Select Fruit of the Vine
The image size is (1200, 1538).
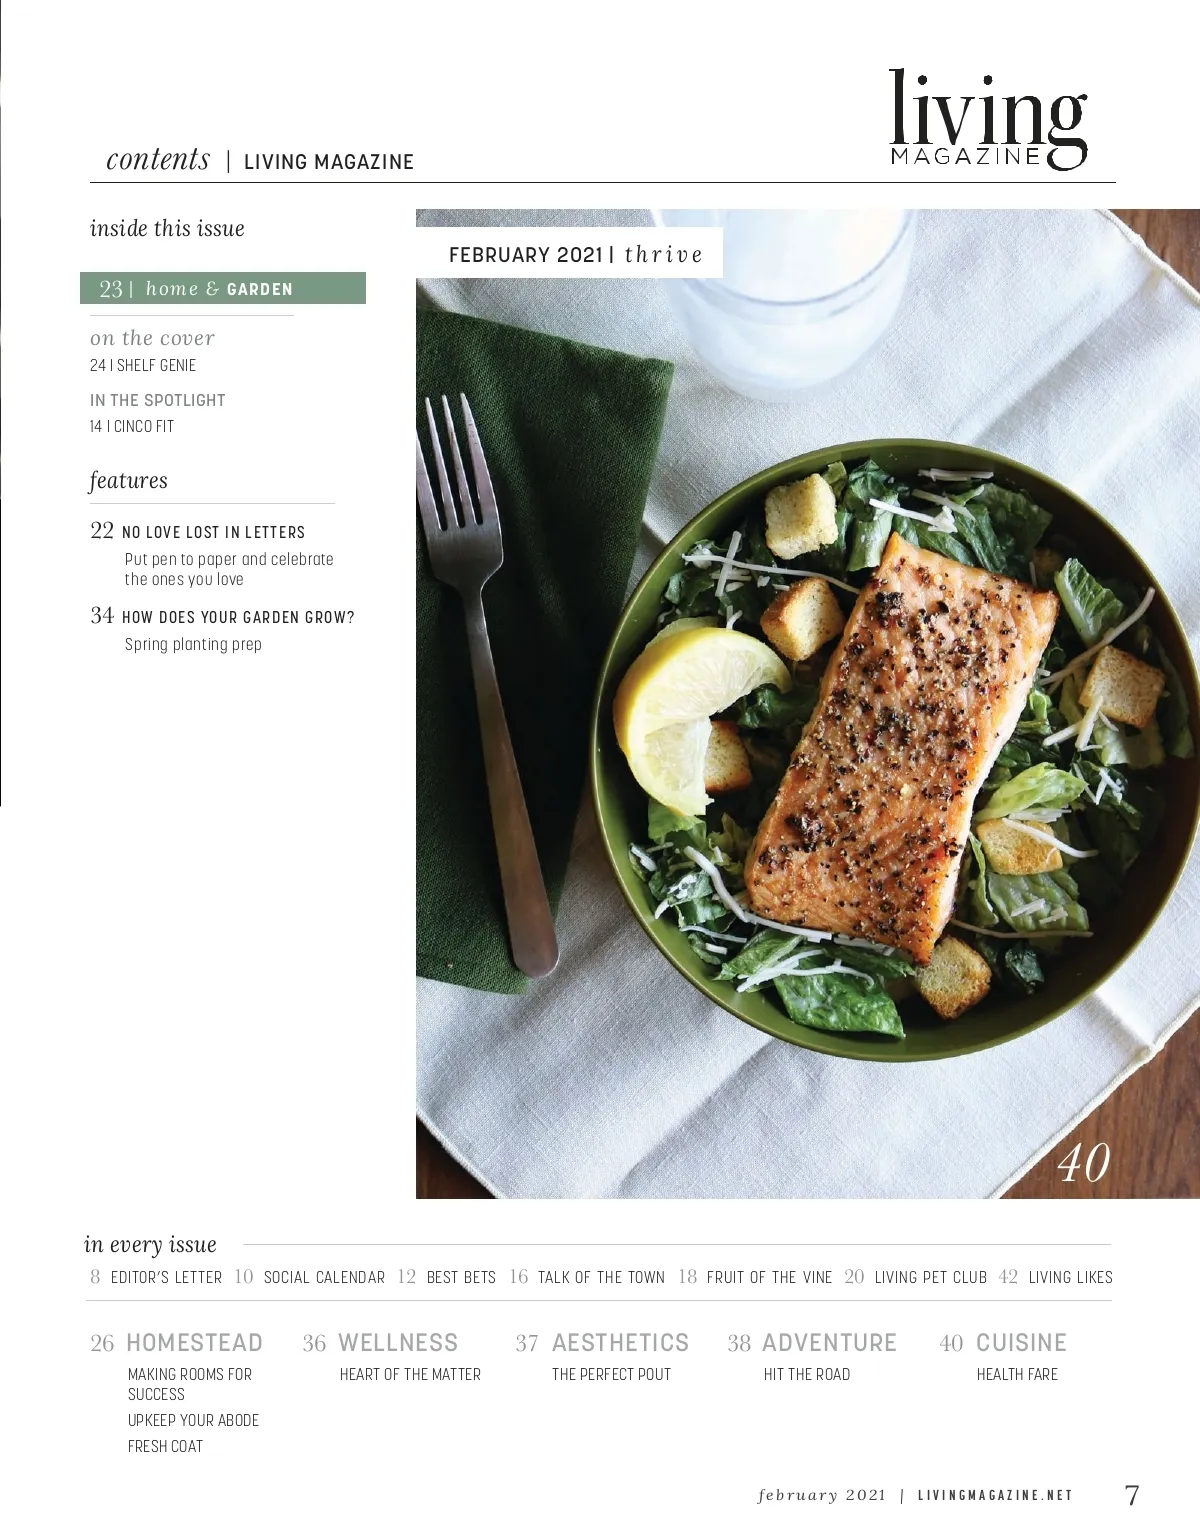click(755, 1277)
